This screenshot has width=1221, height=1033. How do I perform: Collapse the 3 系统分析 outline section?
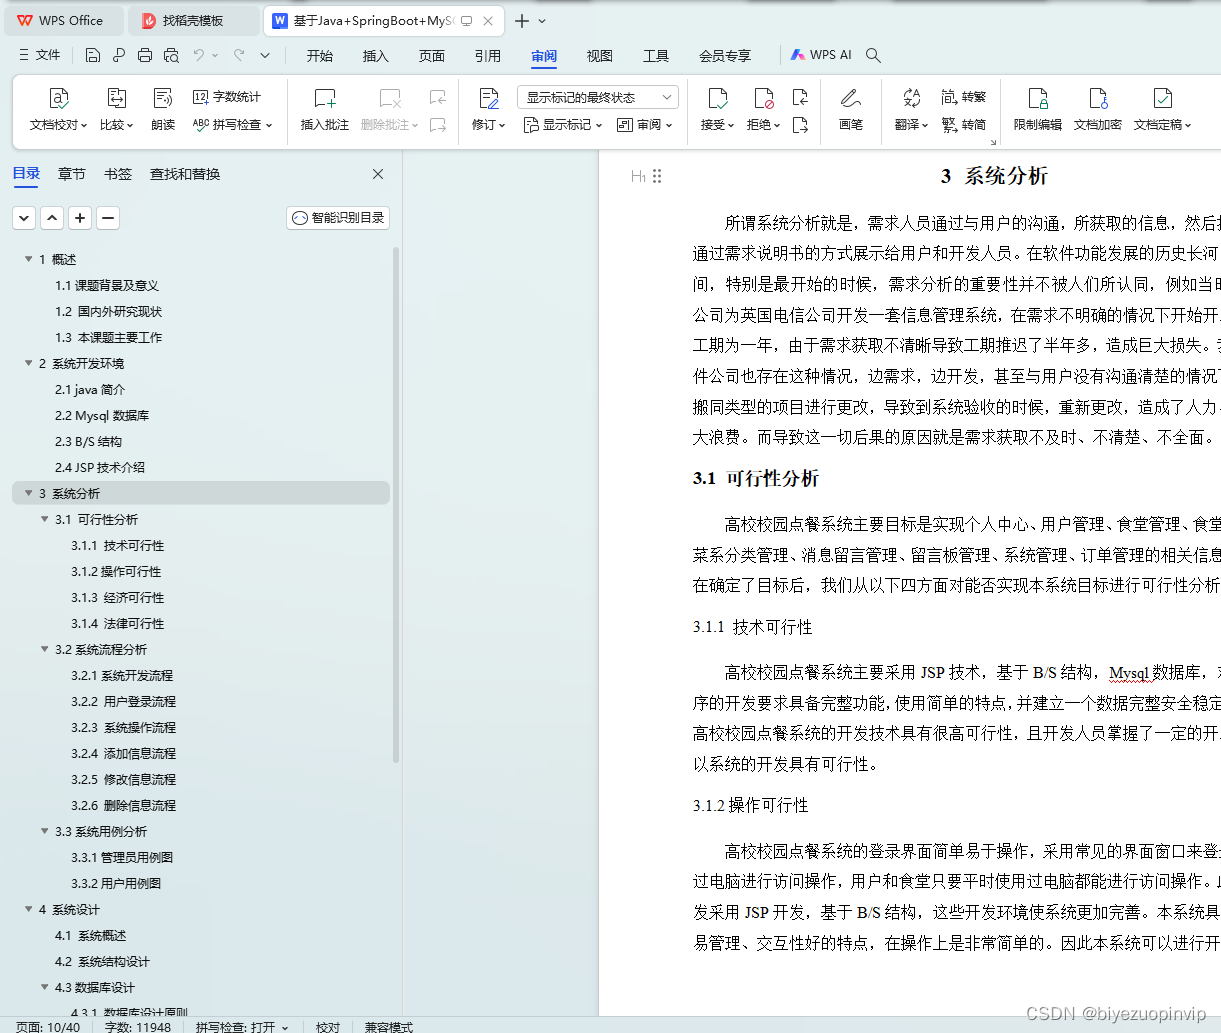[x=28, y=493]
